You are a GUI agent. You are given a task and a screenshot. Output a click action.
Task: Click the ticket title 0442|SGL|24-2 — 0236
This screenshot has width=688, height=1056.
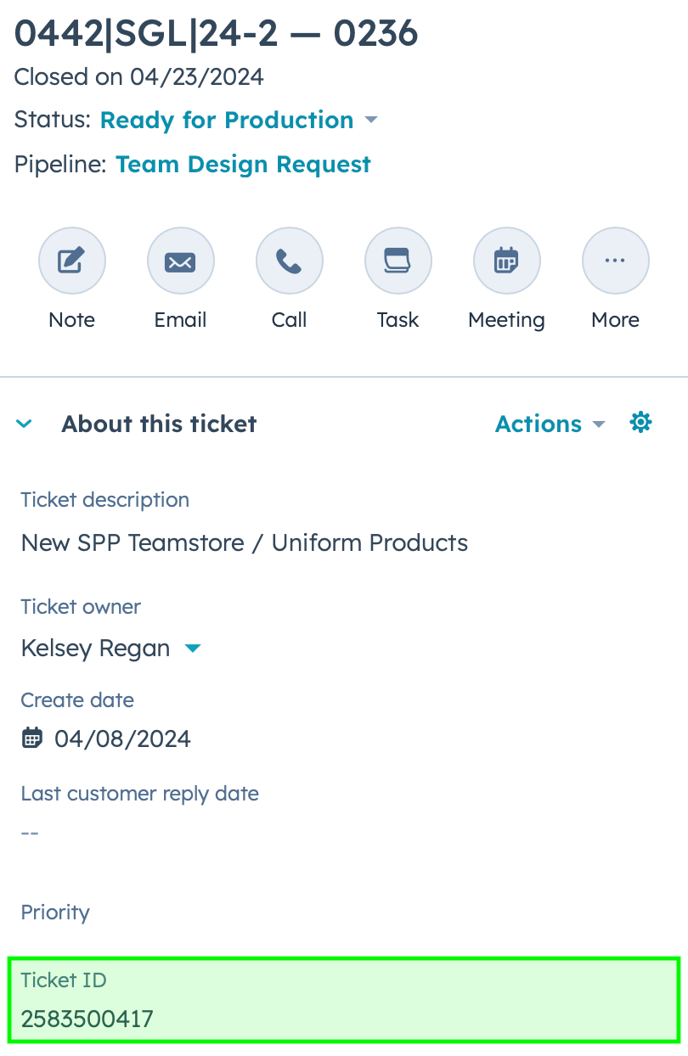[216, 34]
